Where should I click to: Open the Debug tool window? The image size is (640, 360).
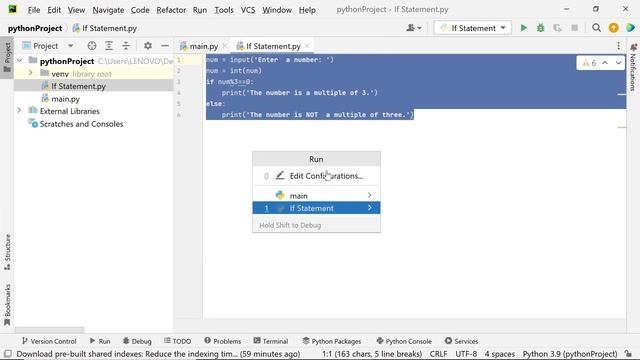coord(137,341)
